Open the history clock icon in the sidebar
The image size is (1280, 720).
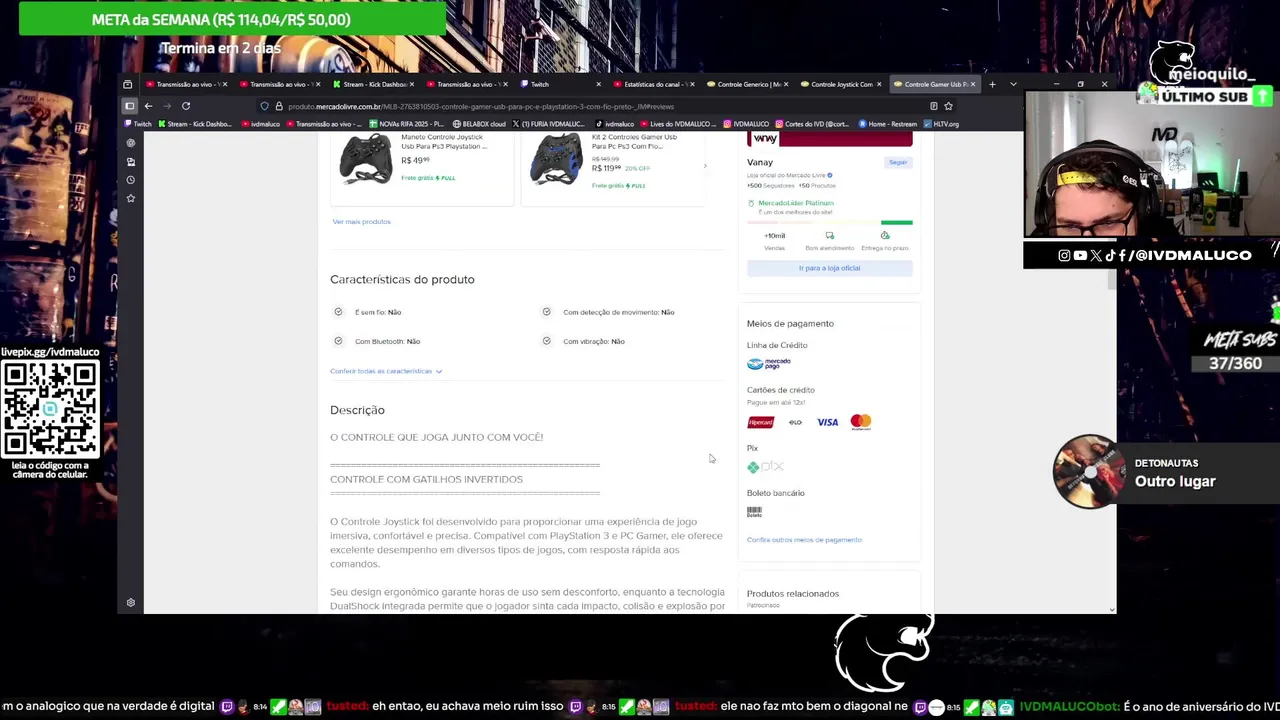coord(131,180)
